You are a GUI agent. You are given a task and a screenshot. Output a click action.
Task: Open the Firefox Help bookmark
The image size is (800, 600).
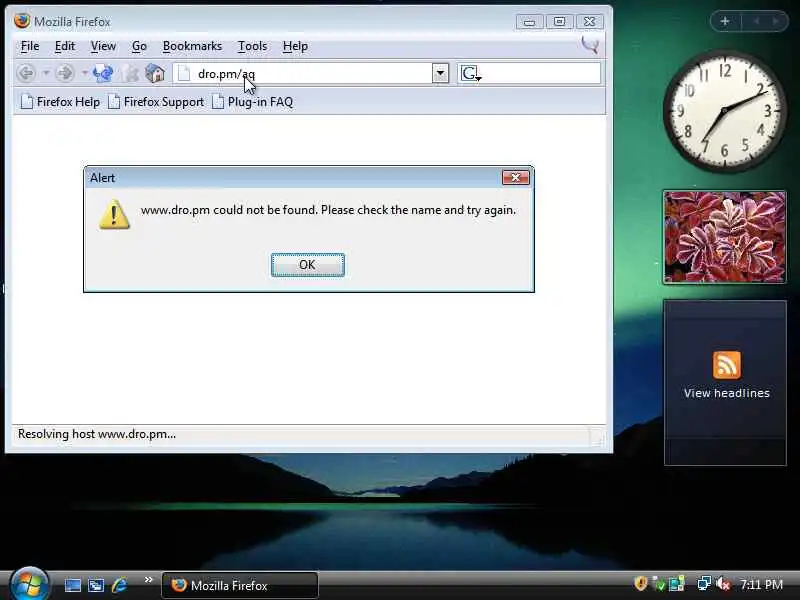tap(60, 102)
